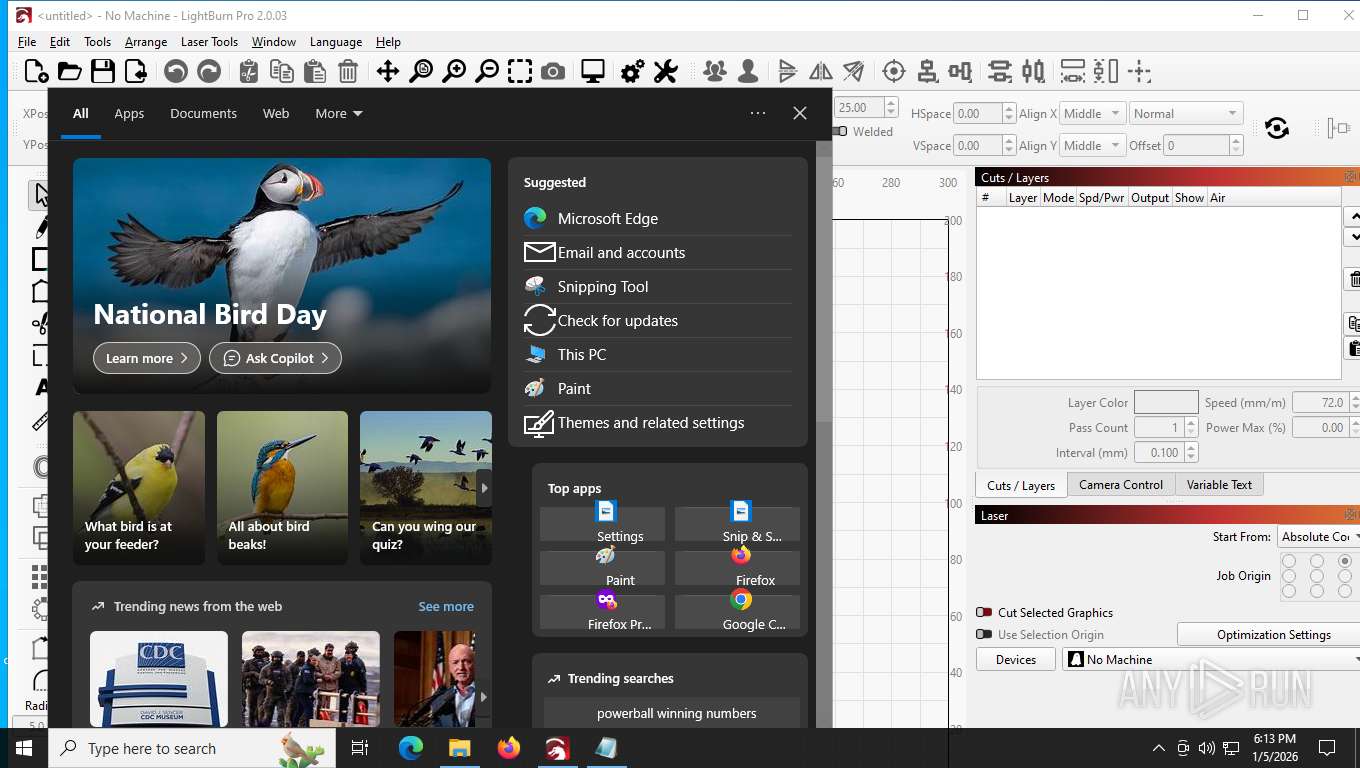Click the Ask Copilot button
Image resolution: width=1360 pixels, height=768 pixels.
click(276, 358)
